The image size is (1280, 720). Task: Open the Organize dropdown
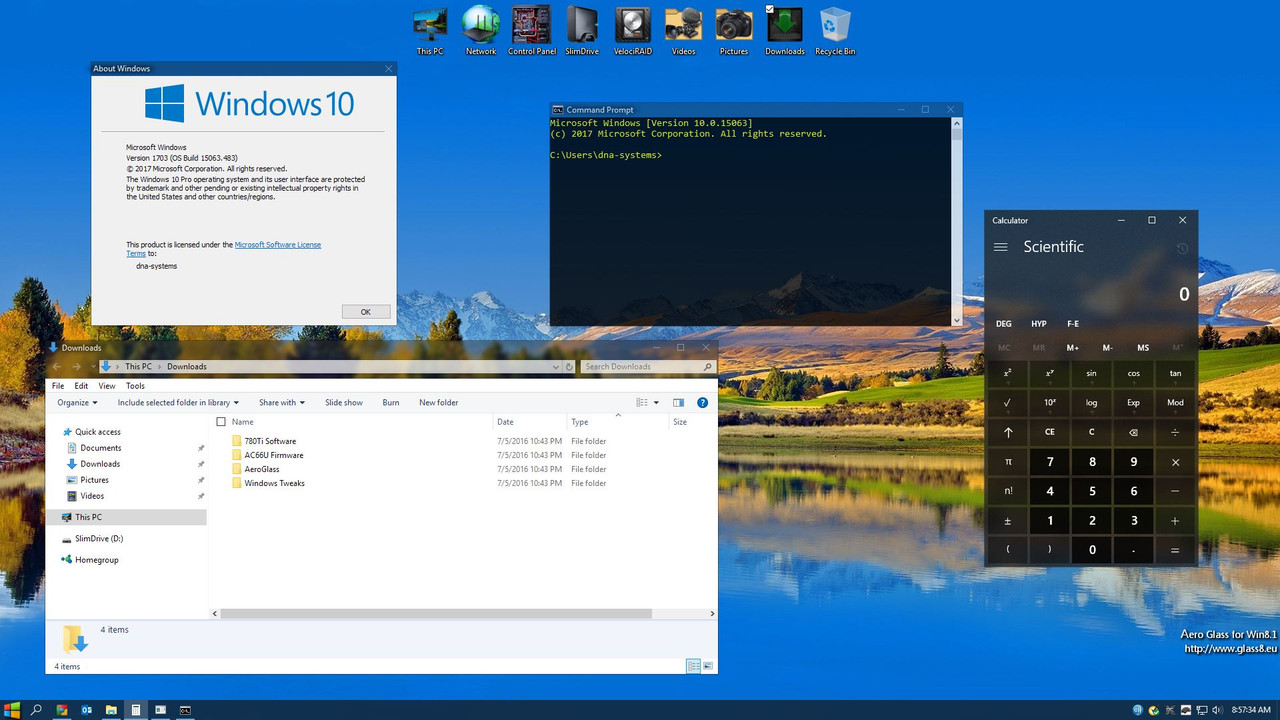[x=77, y=403]
